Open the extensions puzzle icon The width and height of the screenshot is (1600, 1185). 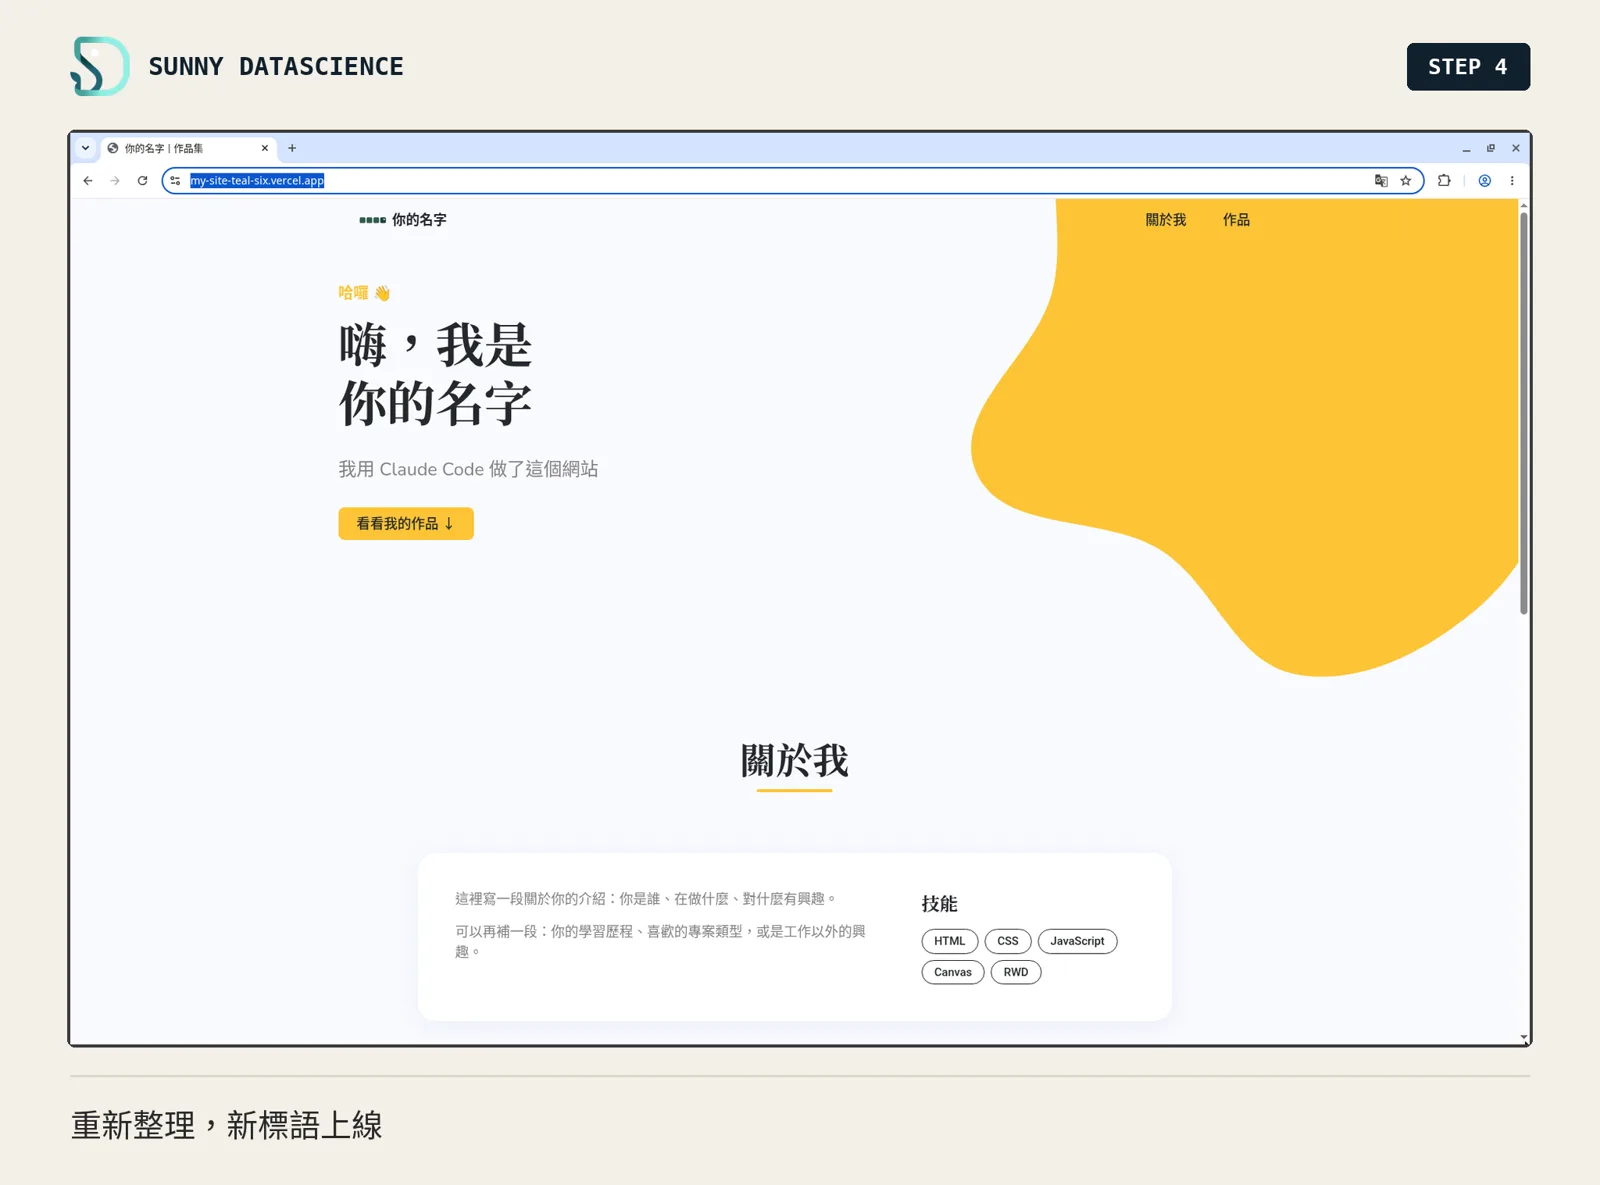[x=1444, y=181]
